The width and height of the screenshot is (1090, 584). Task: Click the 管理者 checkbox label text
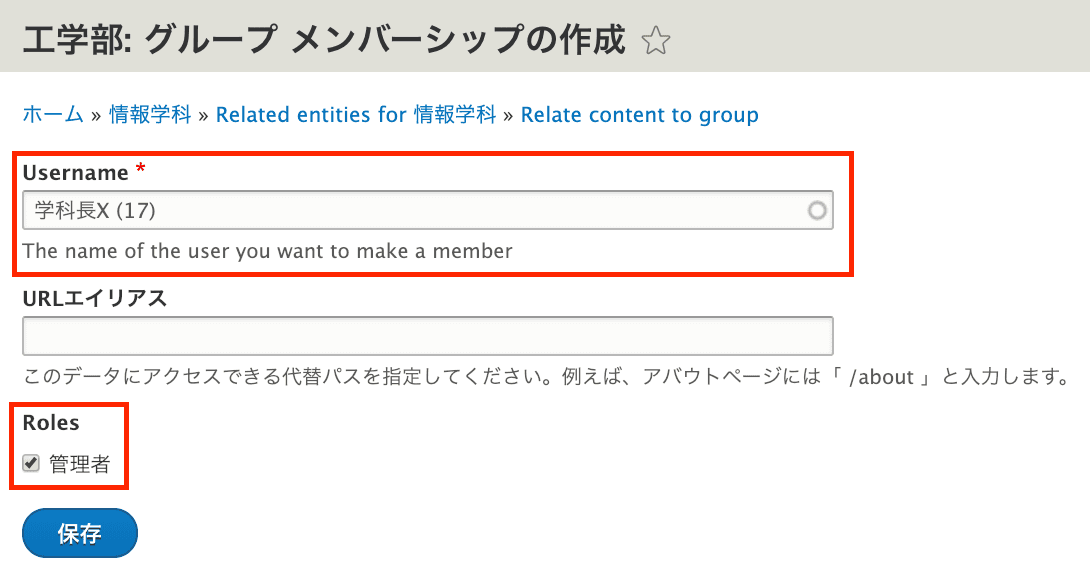tap(80, 464)
